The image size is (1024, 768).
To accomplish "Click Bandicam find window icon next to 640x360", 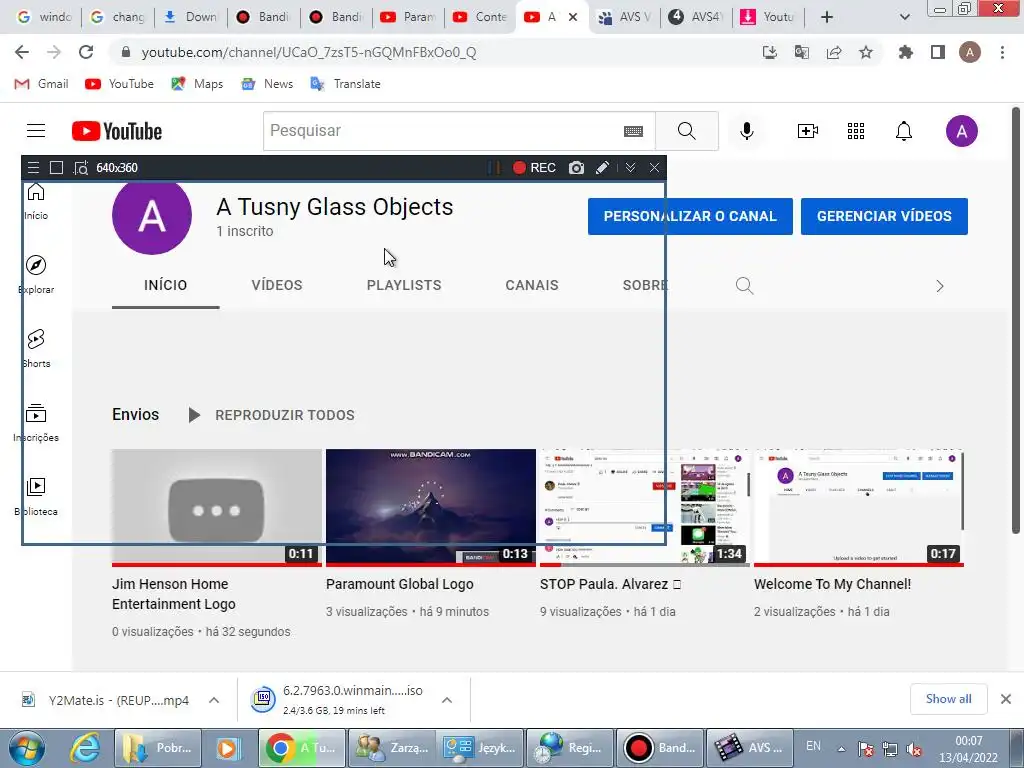I will [80, 168].
